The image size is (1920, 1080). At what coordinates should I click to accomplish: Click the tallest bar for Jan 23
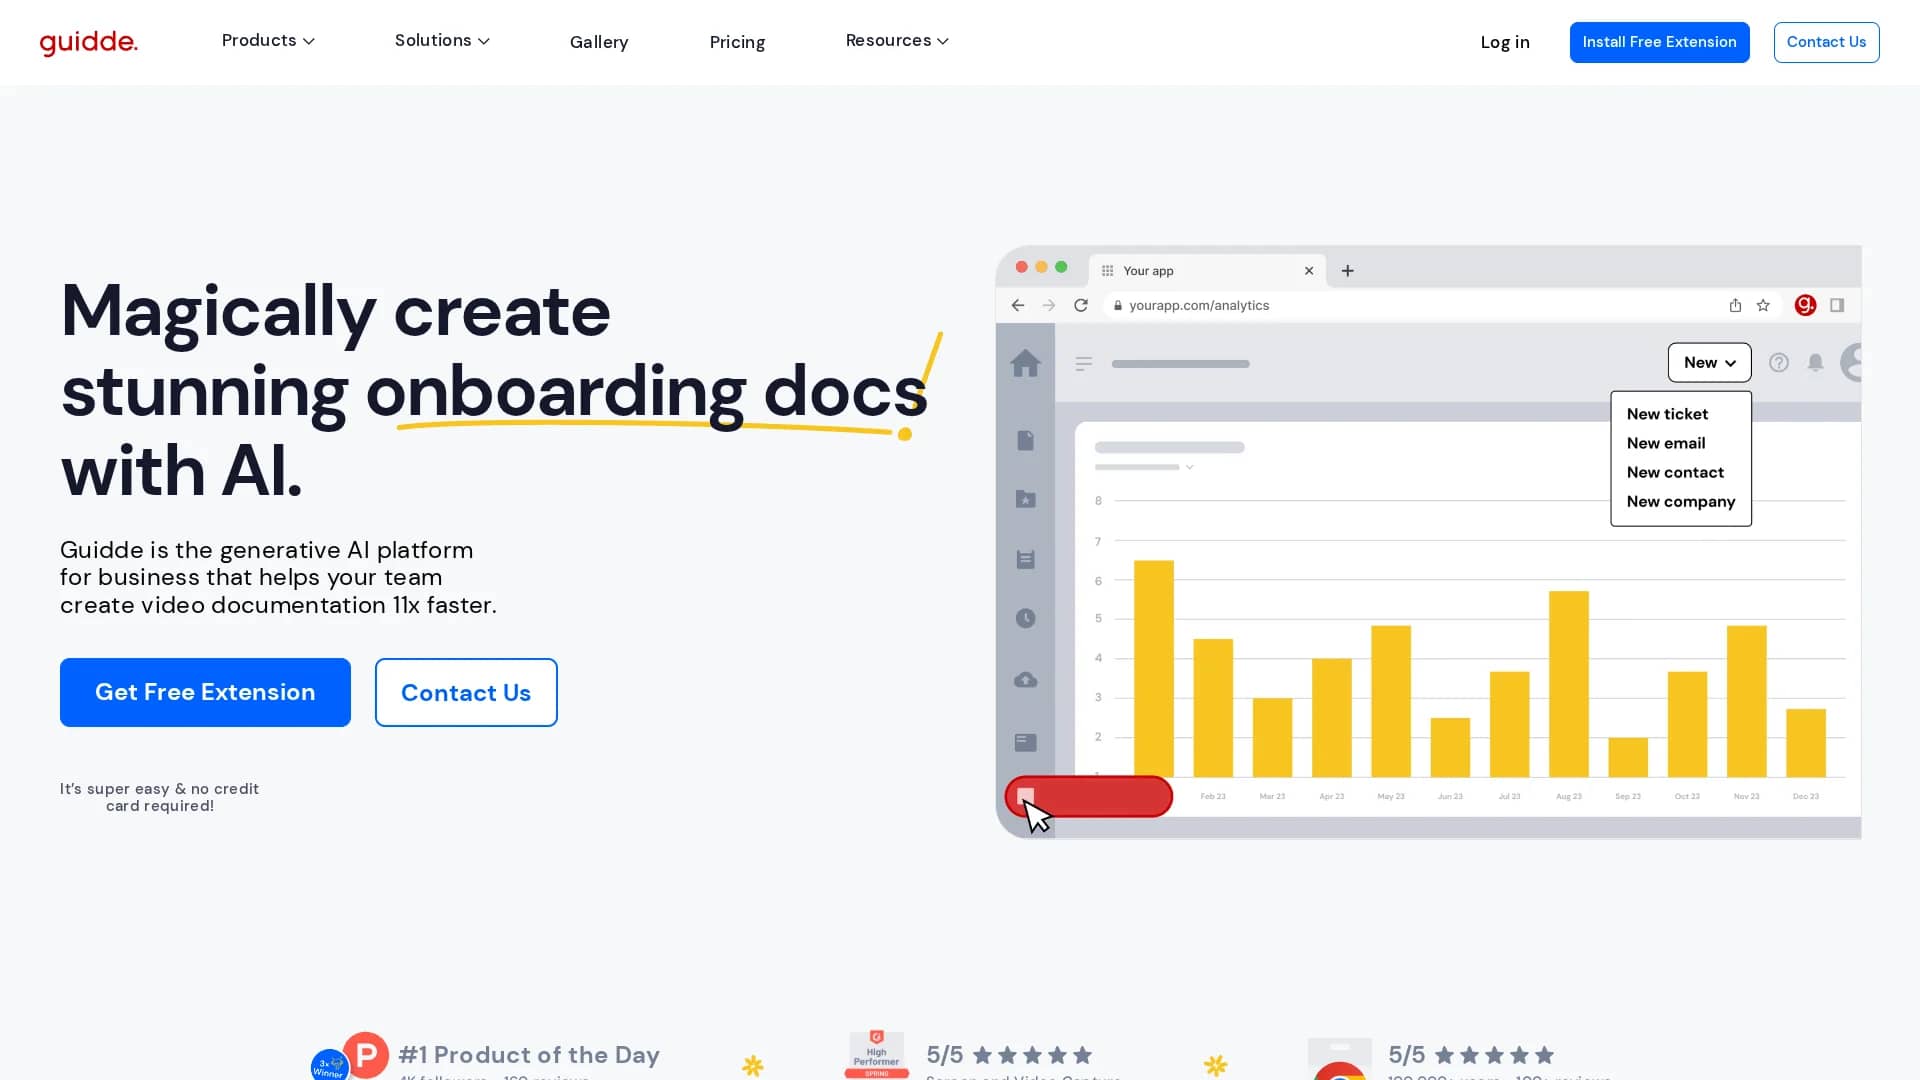[1153, 668]
